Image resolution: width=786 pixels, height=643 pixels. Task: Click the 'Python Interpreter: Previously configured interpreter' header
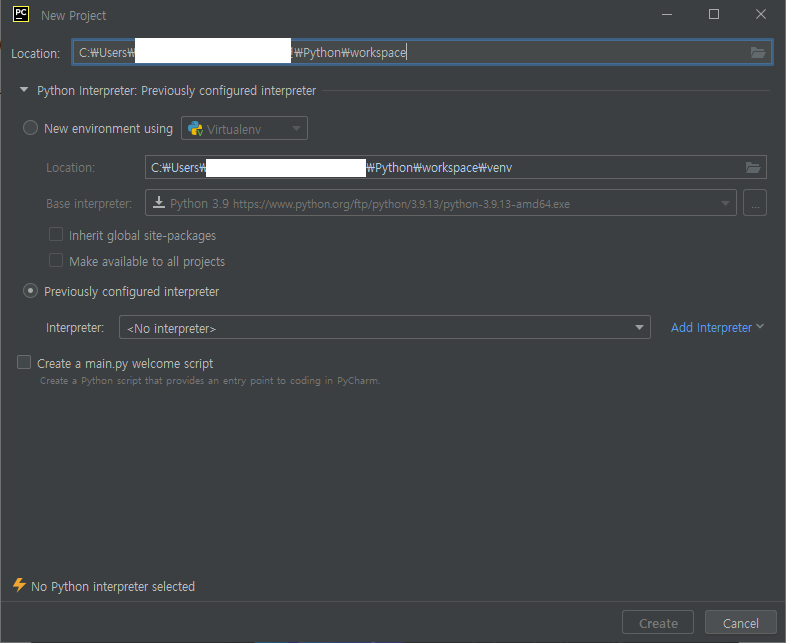tap(176, 91)
